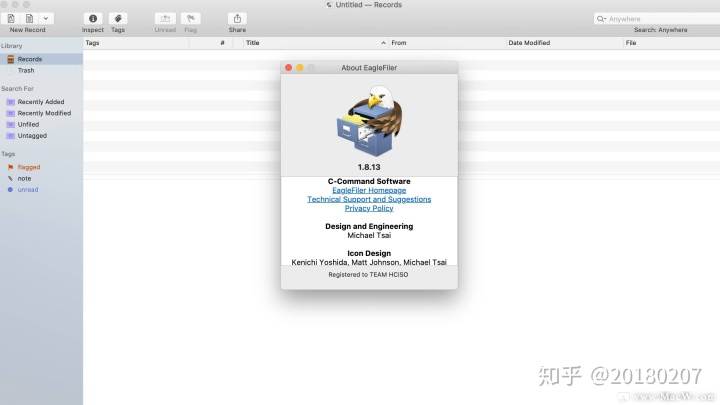Click the blue dot icon beside unread
This screenshot has height=405, width=720.
[x=10, y=190]
